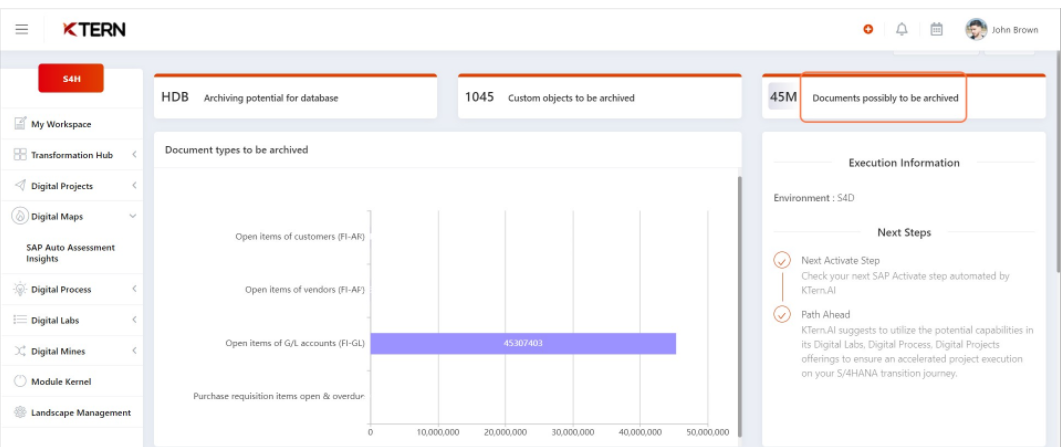
Task: Click the 1045 custom objects card
Action: tap(600, 97)
